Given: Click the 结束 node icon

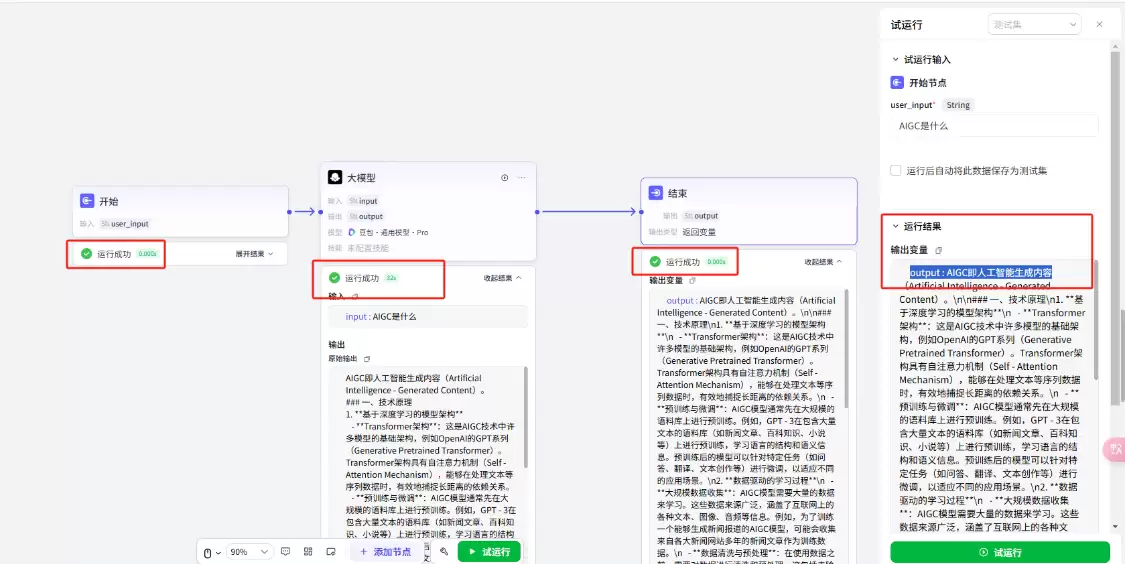Looking at the screenshot, I should [x=655, y=193].
